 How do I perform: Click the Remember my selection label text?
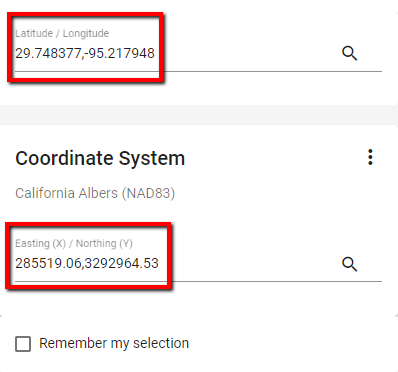pos(114,343)
